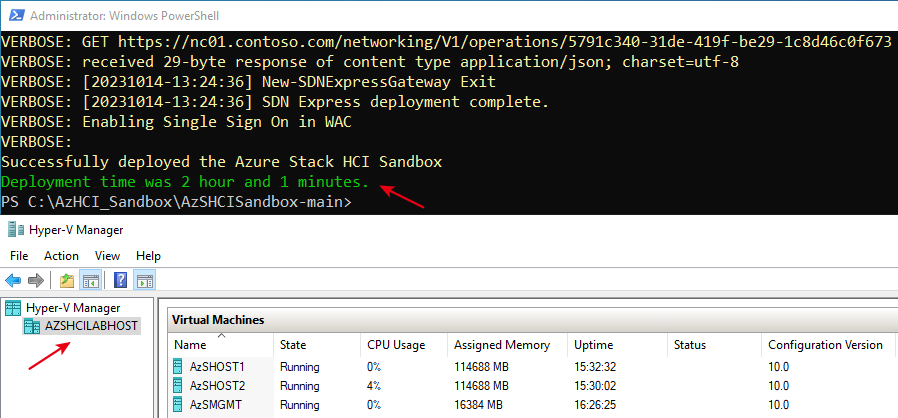This screenshot has height=418, width=898.
Task: Select the AzSHOST2 virtual machine row
Action: click(x=533, y=386)
